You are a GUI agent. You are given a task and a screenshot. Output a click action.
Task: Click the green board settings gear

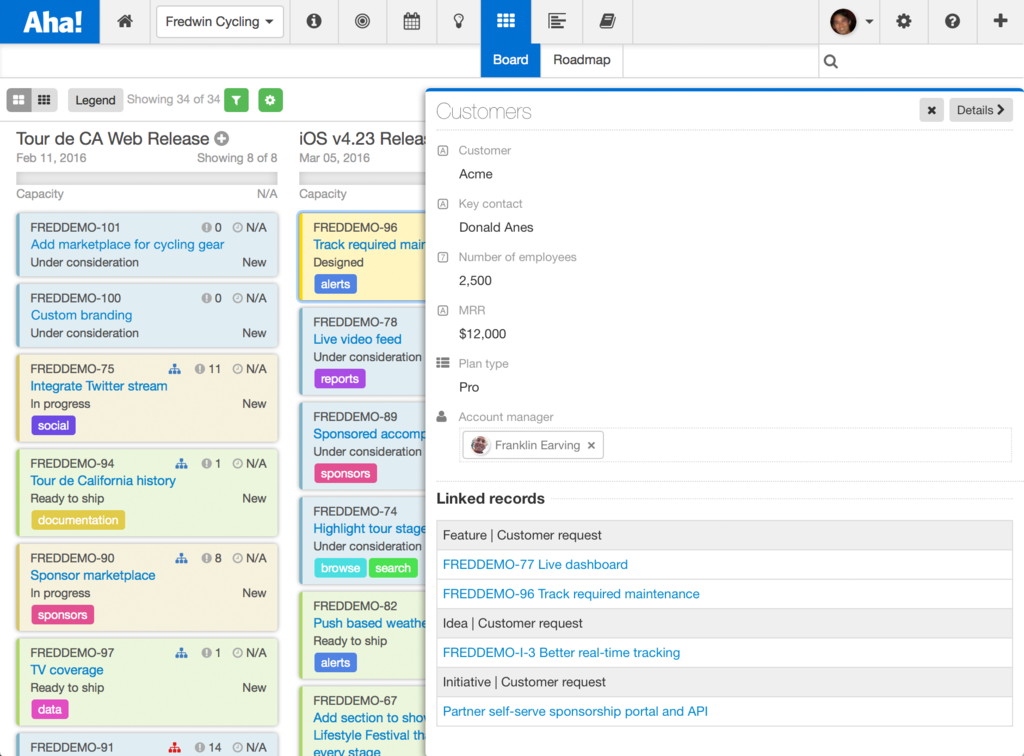click(270, 100)
